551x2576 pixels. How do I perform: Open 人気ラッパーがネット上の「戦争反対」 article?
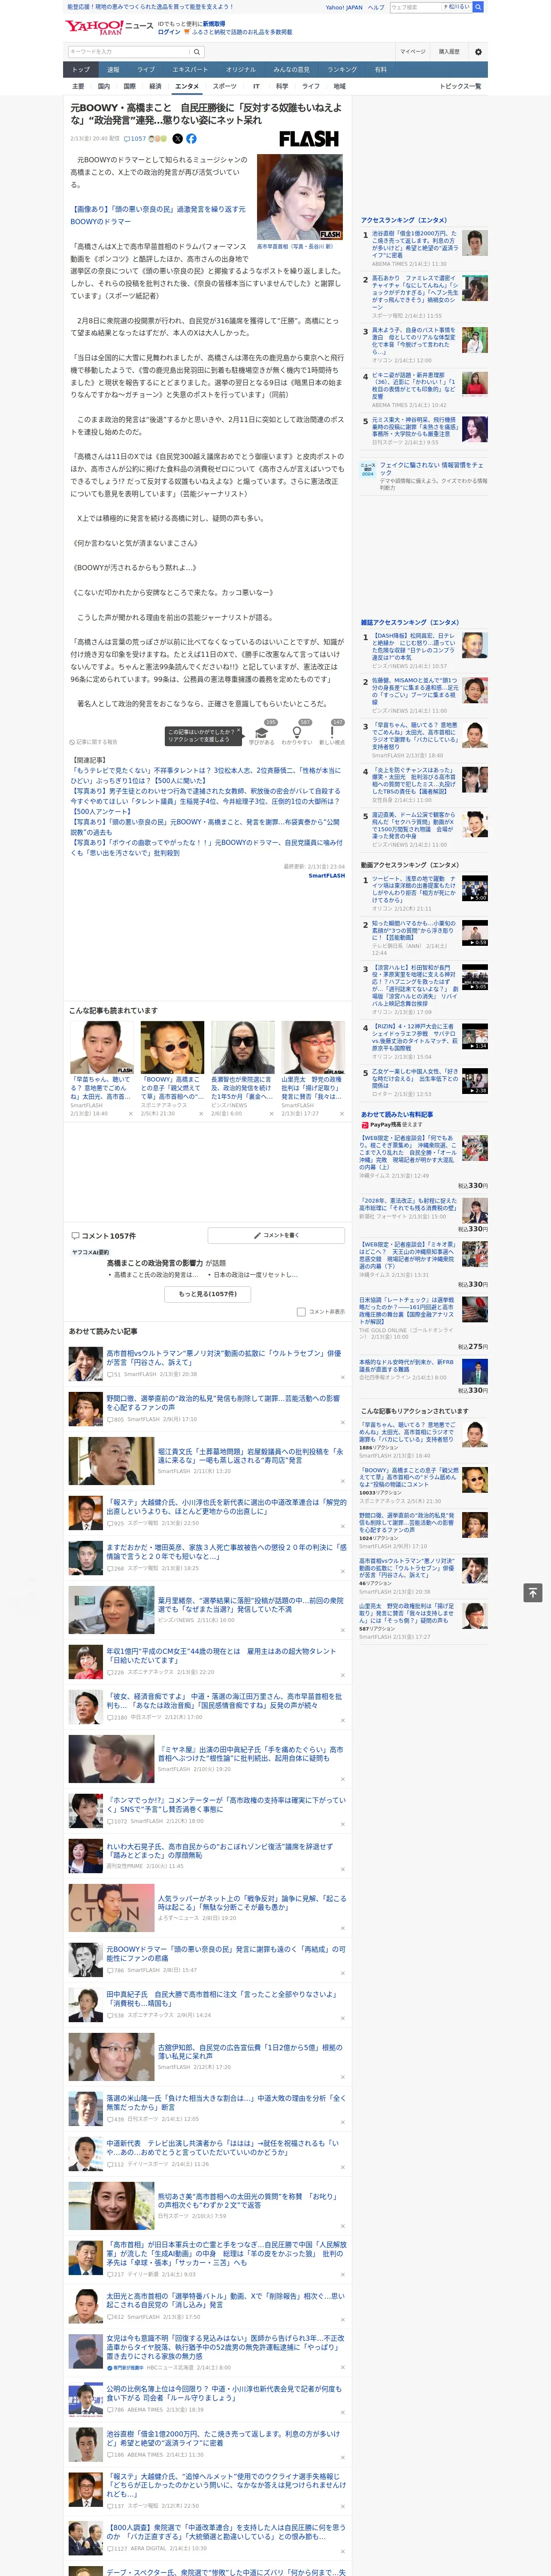point(251,1902)
